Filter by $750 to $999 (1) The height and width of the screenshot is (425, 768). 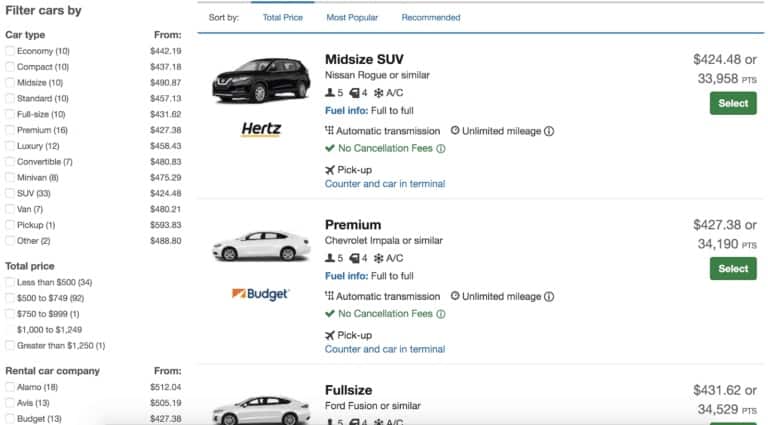10,314
